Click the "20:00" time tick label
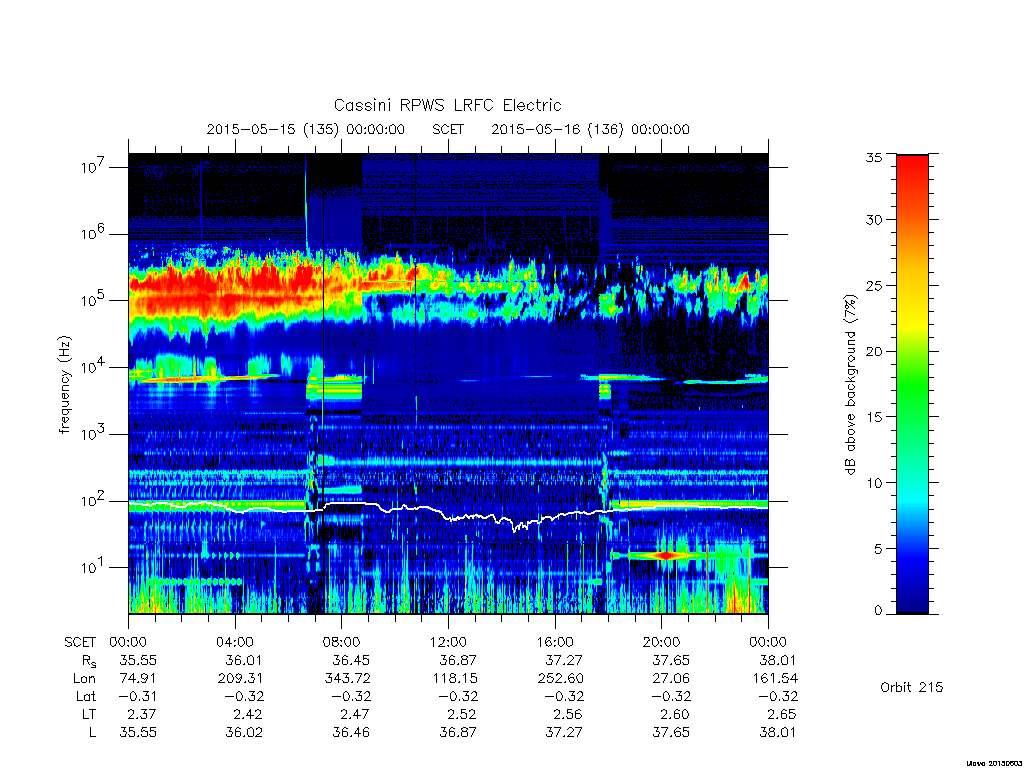Image resolution: width=1024 pixels, height=768 pixels. [662, 642]
